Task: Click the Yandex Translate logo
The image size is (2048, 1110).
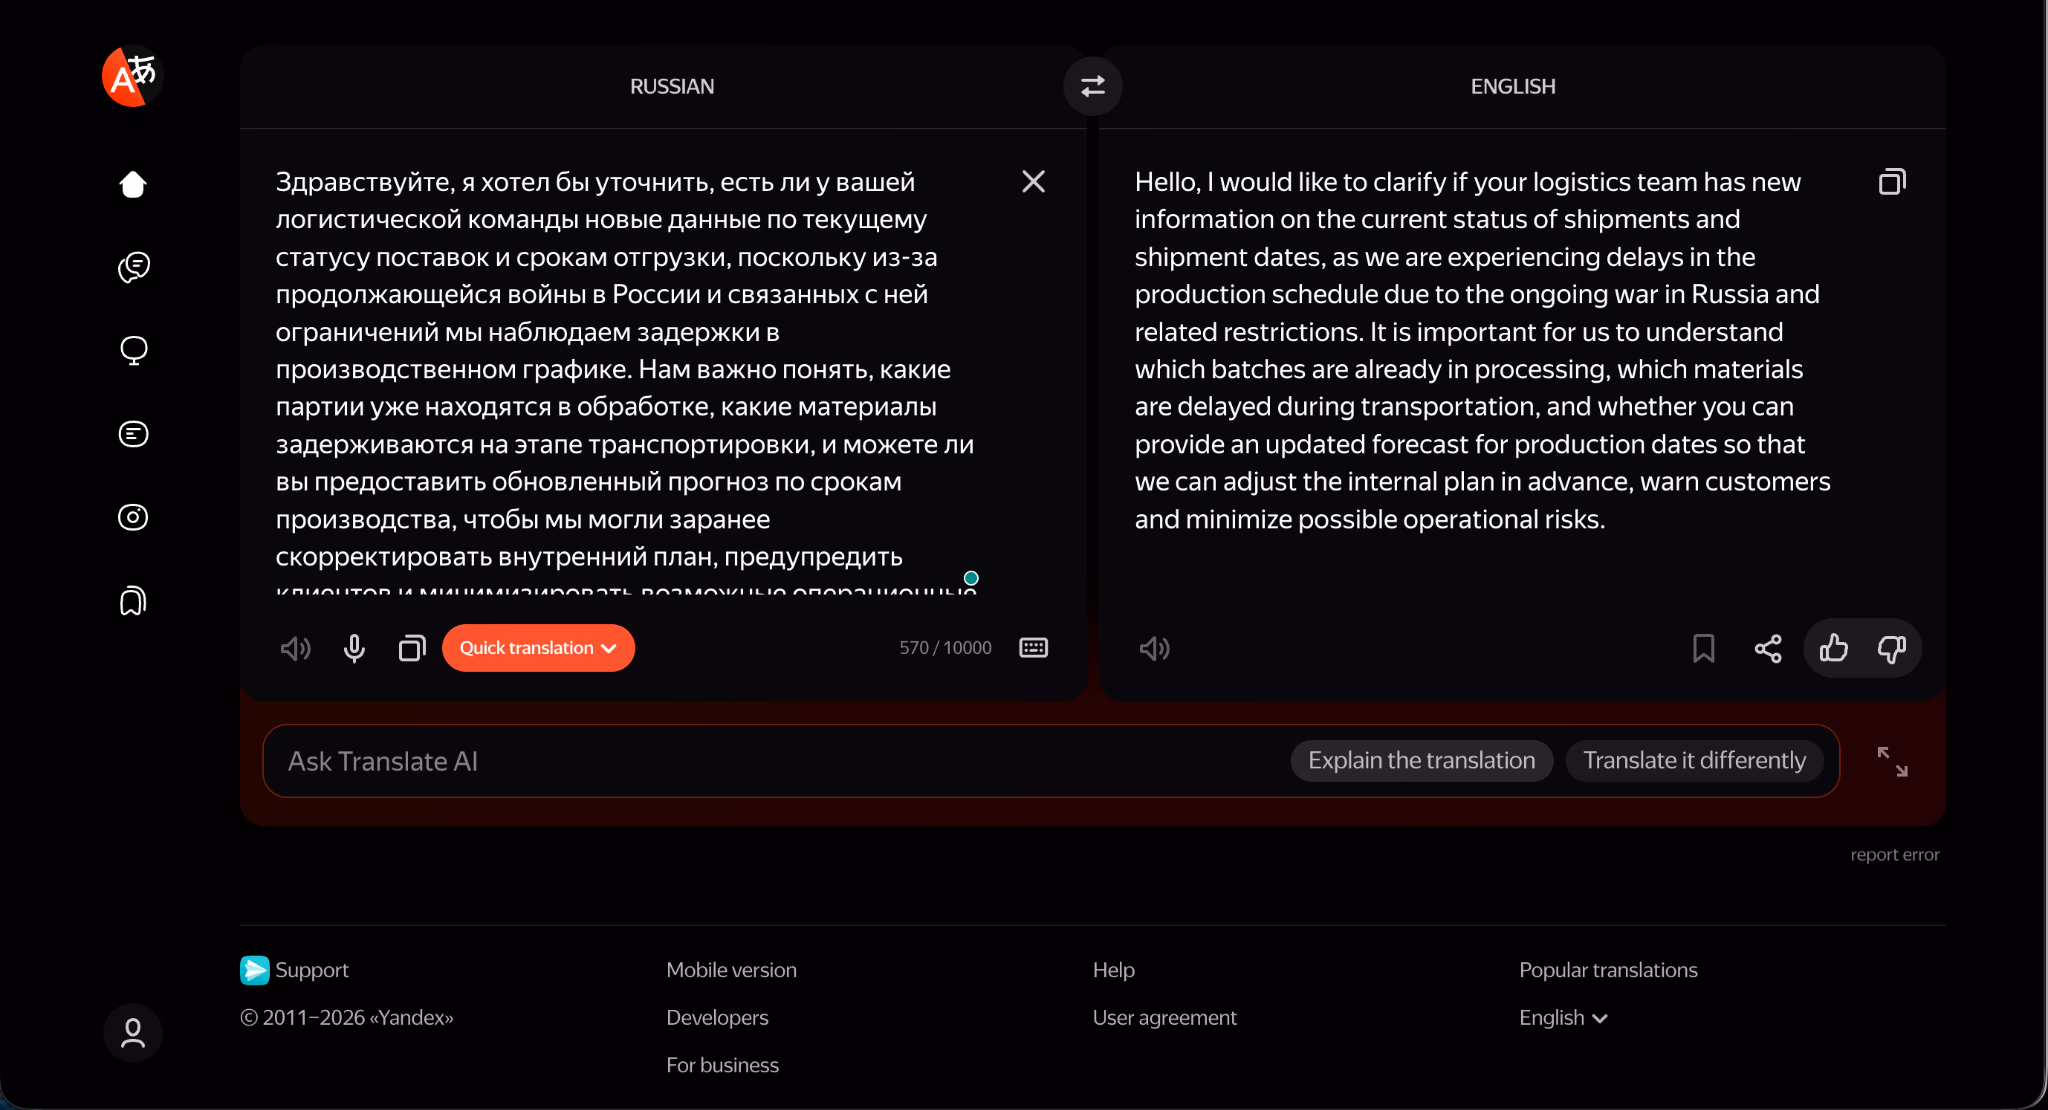Action: [x=132, y=76]
